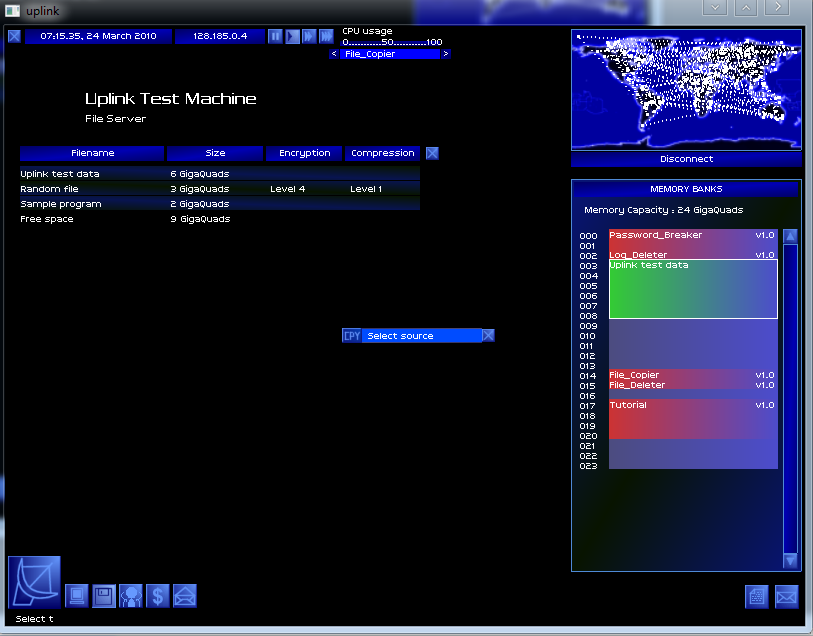
Task: Open the finances dollar icon
Action: coord(158,596)
